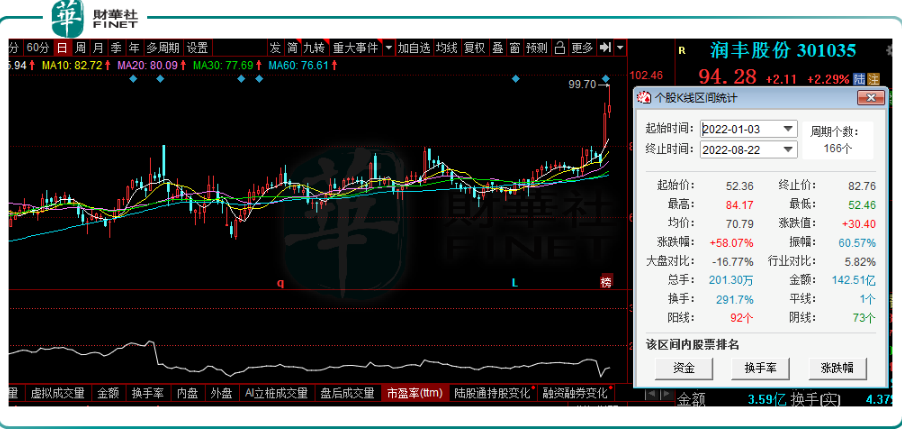Toggle the 均线 moving average display
This screenshot has height=442, width=902.
click(x=446, y=48)
